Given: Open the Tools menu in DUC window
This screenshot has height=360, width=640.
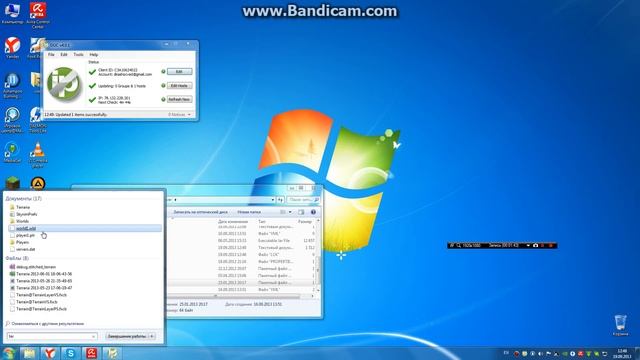Looking at the screenshot, I should (x=78, y=54).
